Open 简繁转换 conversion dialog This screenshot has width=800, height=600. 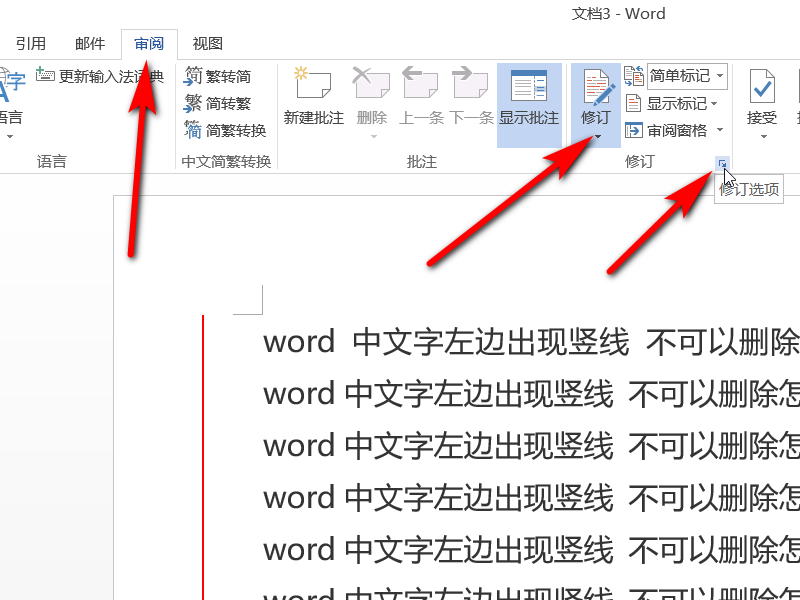pos(225,131)
